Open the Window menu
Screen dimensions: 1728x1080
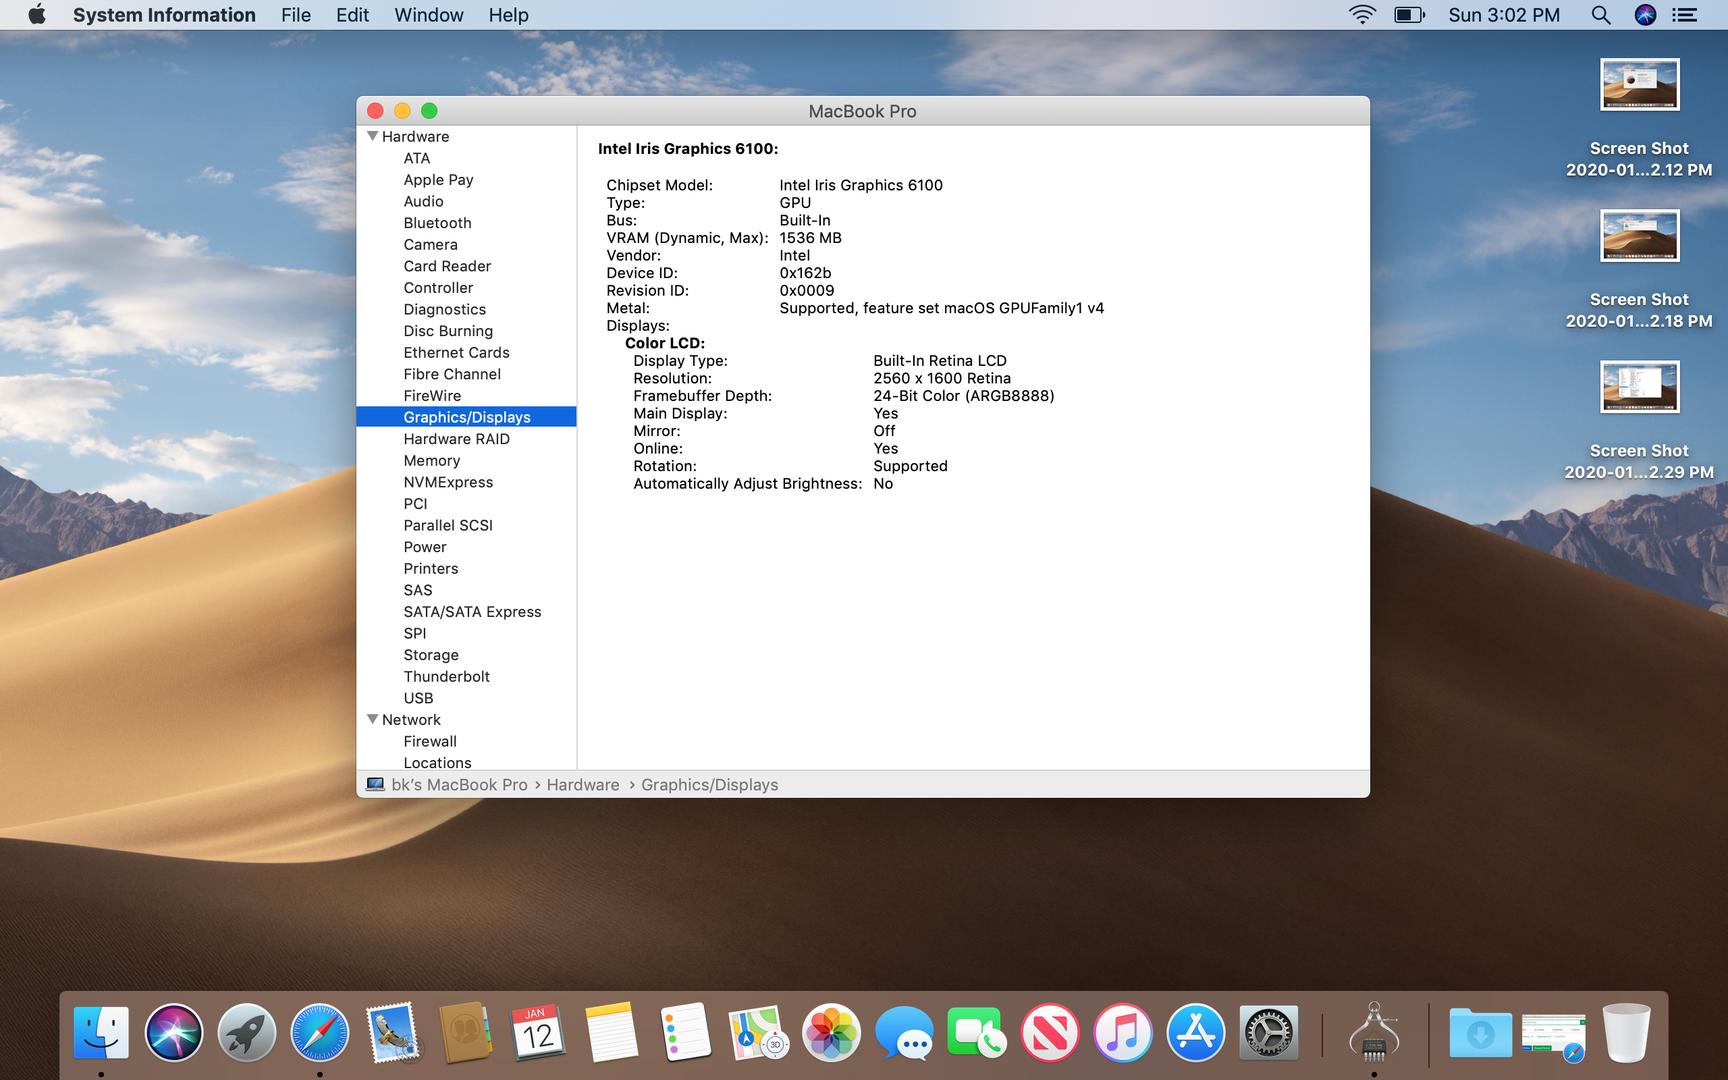pos(429,15)
